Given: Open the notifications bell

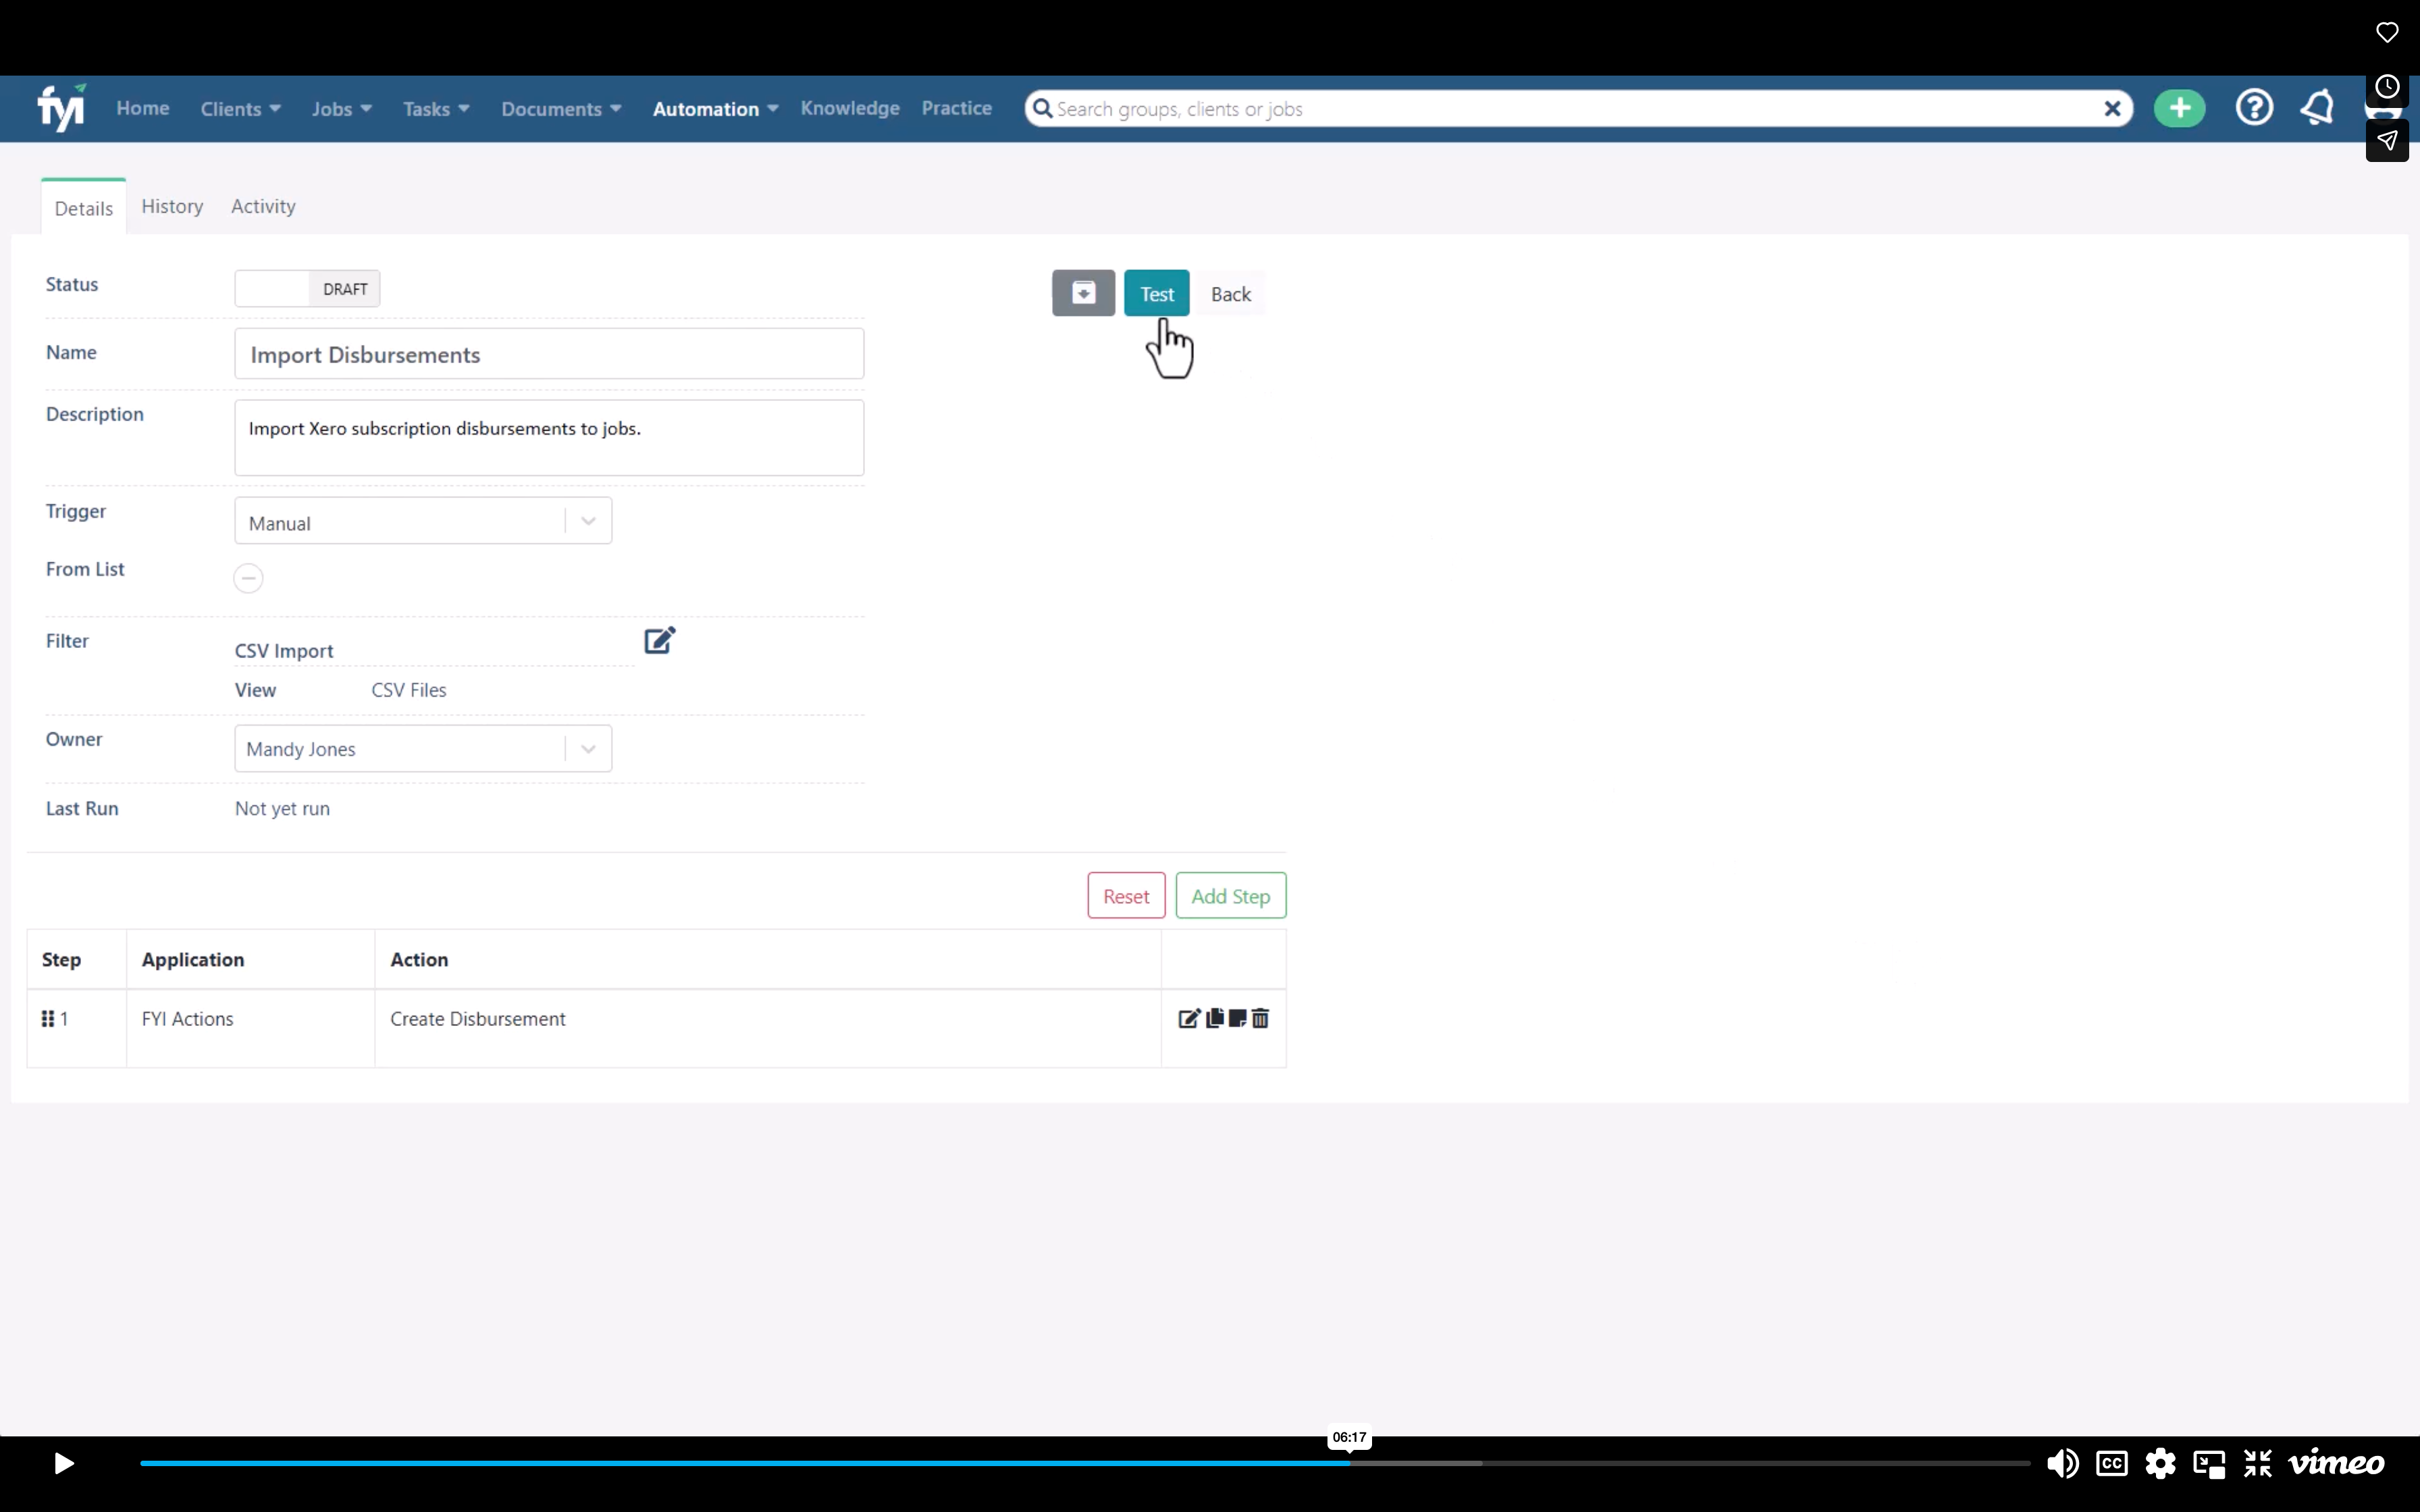Looking at the screenshot, I should coord(2317,108).
